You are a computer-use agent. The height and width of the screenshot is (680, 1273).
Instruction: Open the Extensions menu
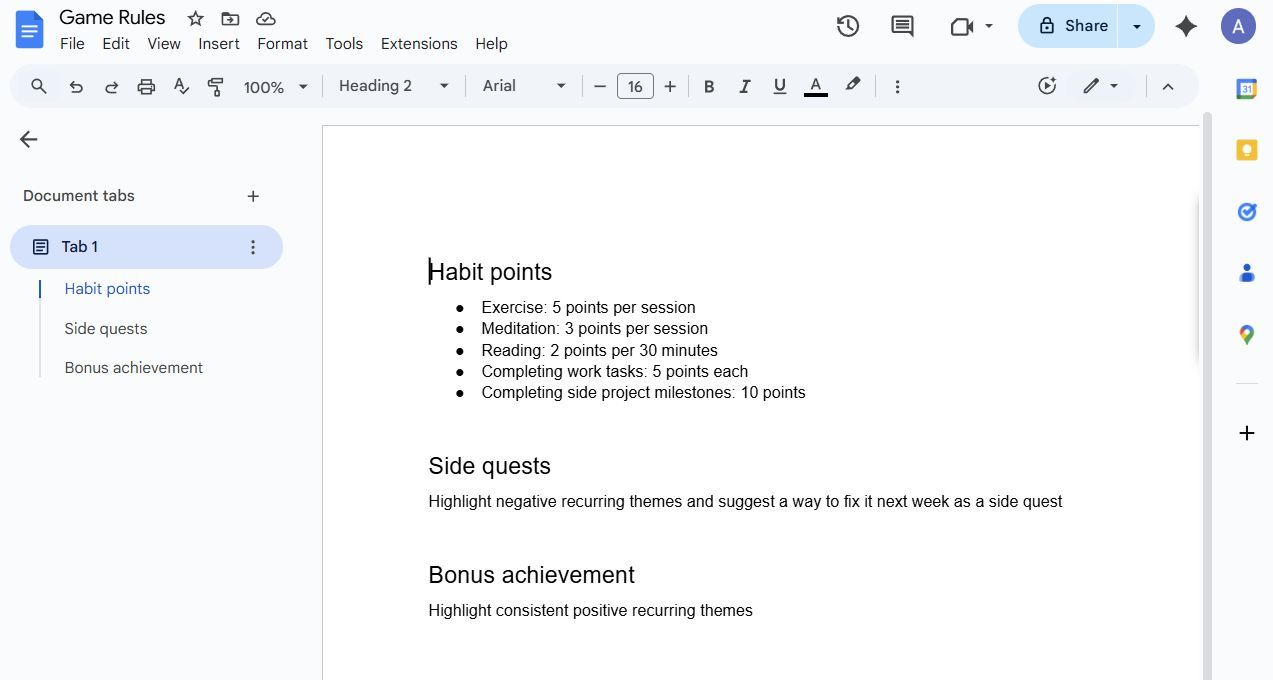(419, 44)
